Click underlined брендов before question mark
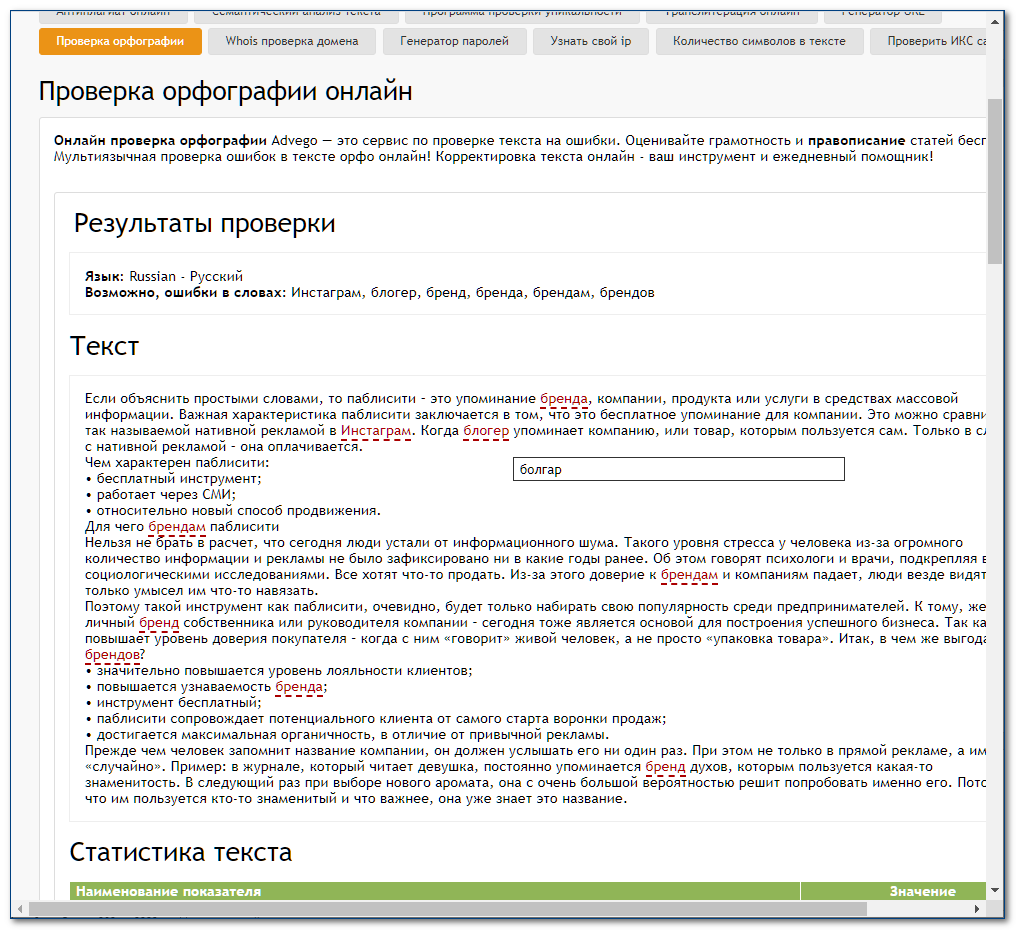The width and height of the screenshot is (1016, 930). coord(112,654)
